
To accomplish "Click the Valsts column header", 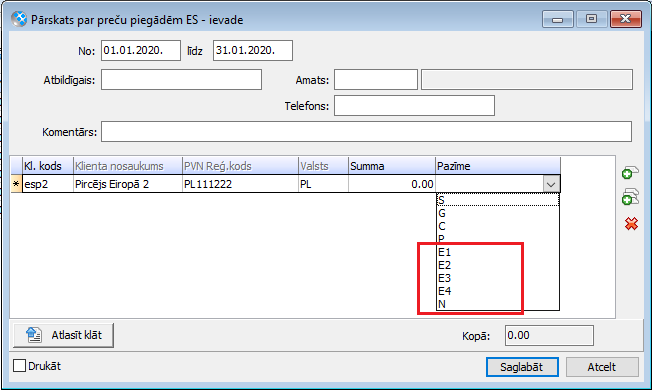I will (323, 166).
